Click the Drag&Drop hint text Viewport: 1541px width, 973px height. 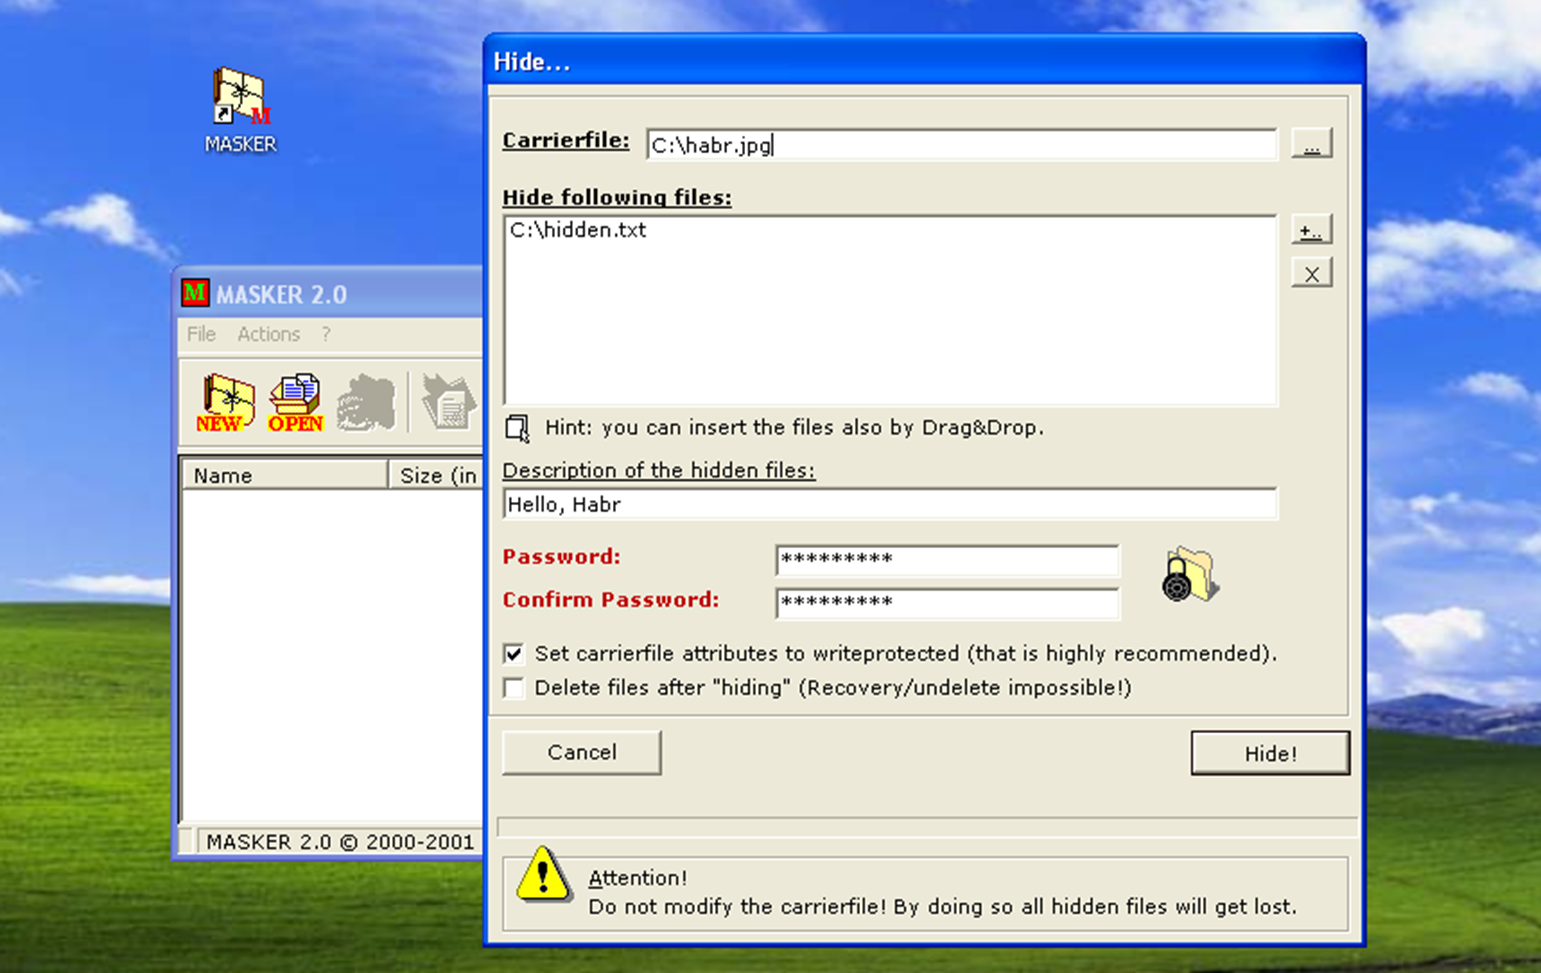[x=794, y=428]
